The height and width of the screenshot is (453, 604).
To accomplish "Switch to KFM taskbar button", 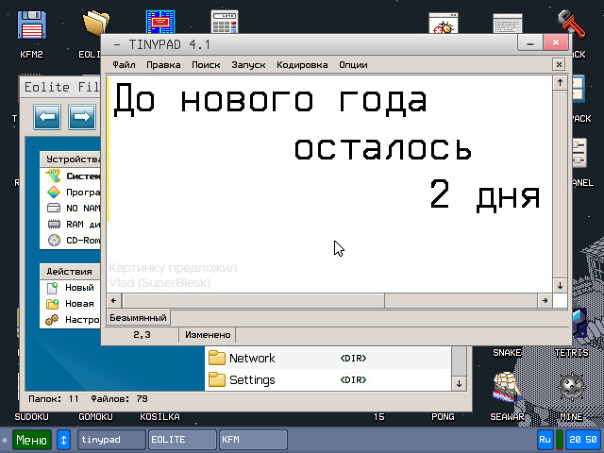I will [x=253, y=440].
